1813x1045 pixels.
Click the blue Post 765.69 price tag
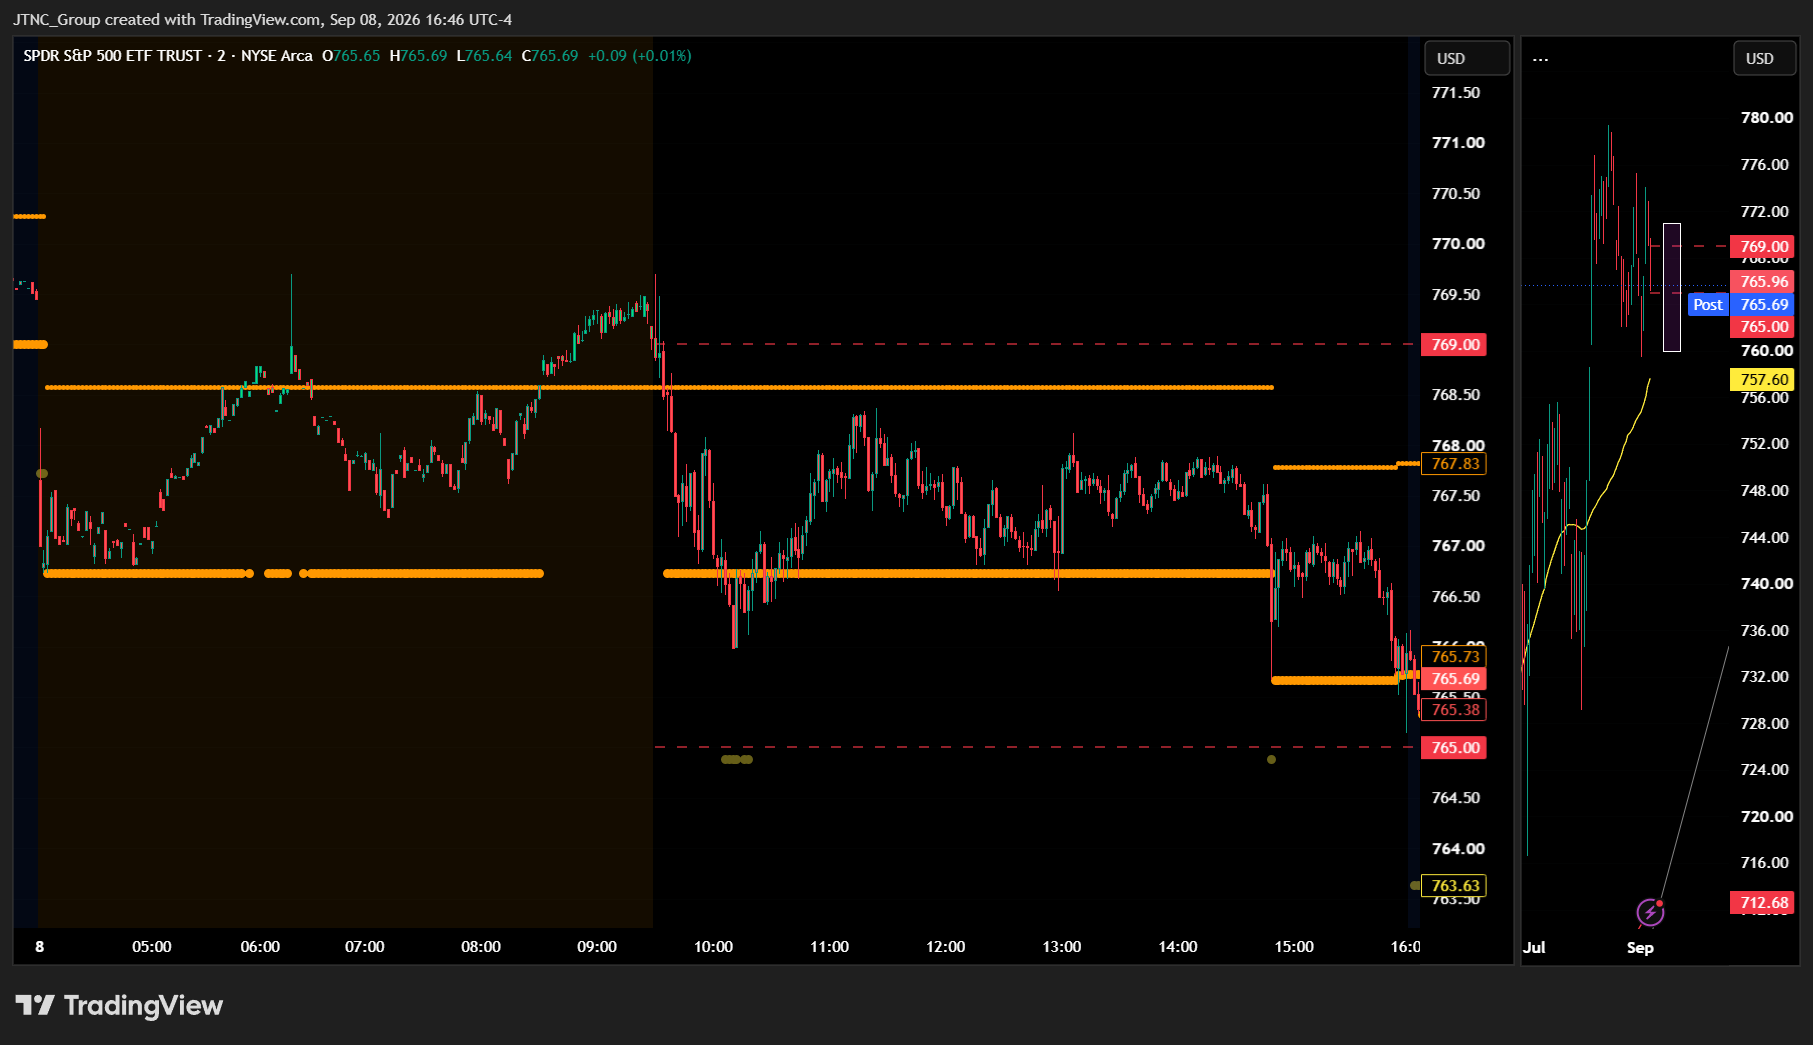(x=1741, y=304)
